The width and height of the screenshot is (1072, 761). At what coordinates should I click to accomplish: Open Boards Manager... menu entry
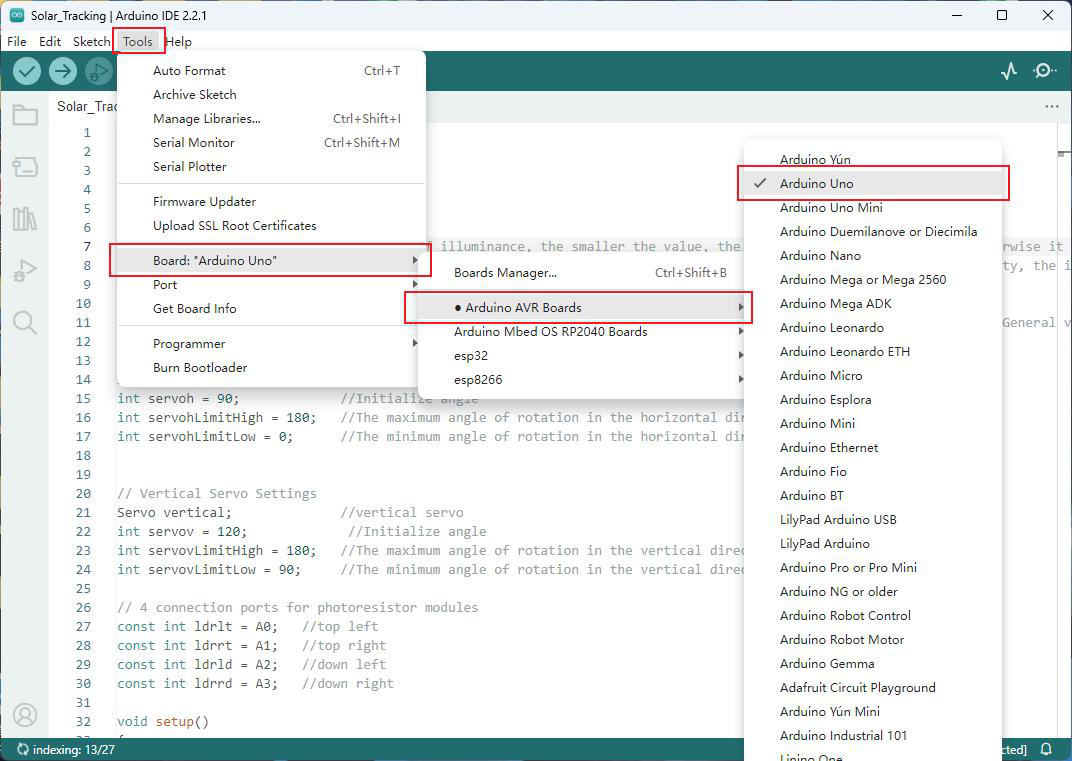coord(582,273)
